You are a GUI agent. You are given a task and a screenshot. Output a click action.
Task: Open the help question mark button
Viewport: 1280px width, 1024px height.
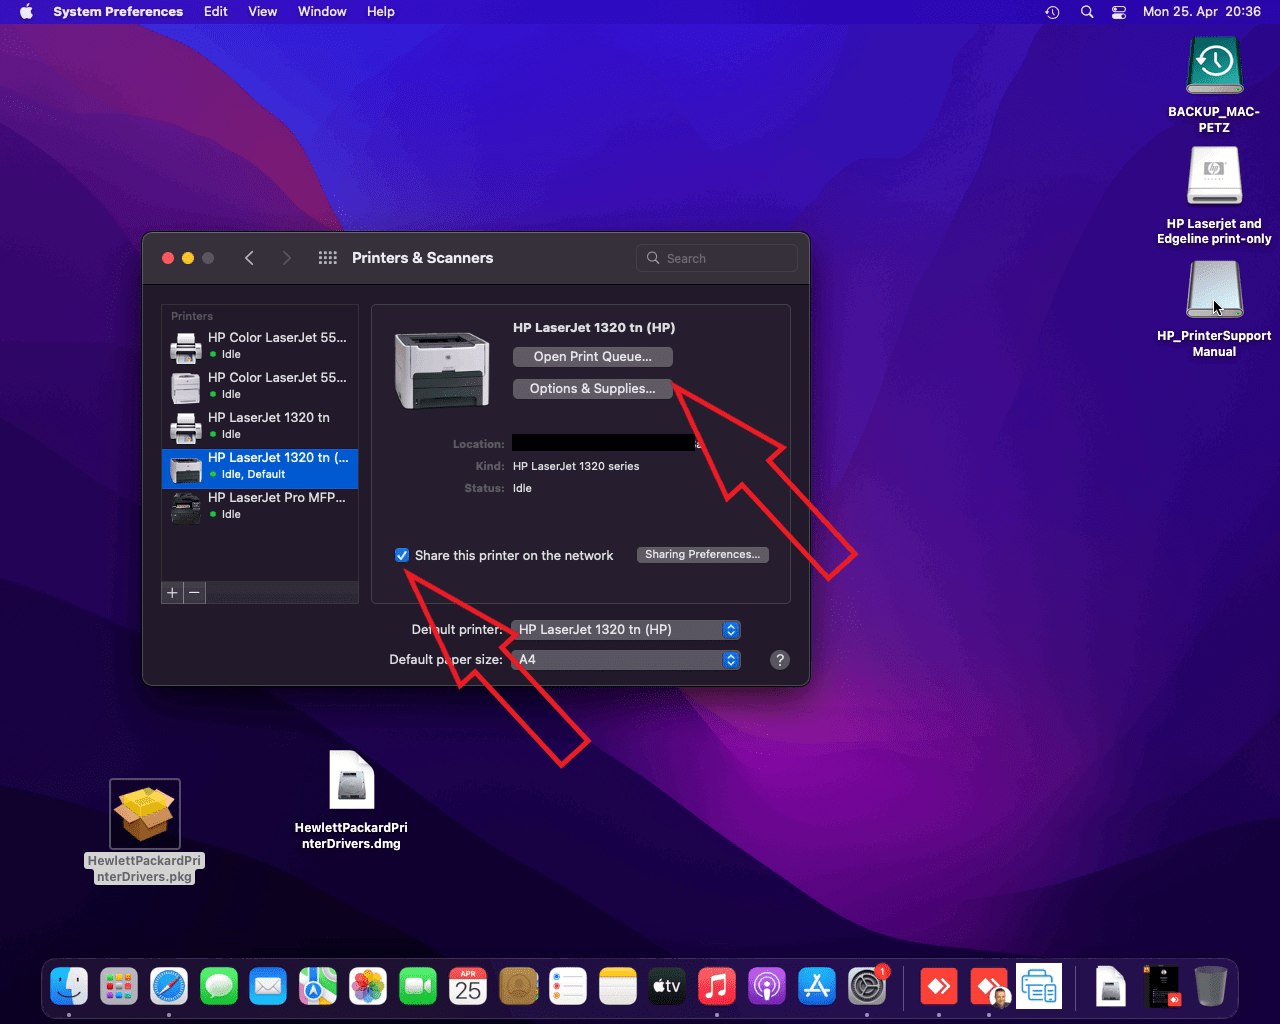(780, 660)
